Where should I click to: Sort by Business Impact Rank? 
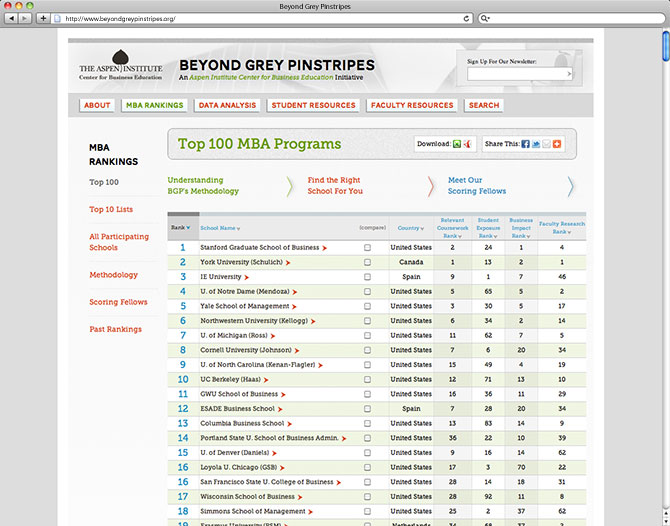[x=521, y=228]
